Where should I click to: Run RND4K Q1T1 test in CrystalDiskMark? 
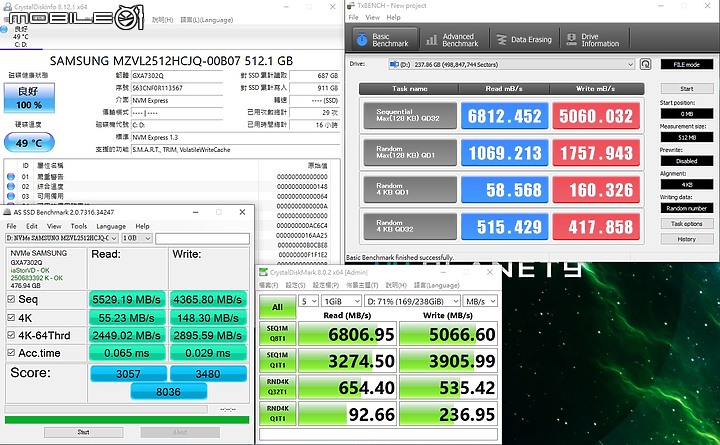click(277, 413)
